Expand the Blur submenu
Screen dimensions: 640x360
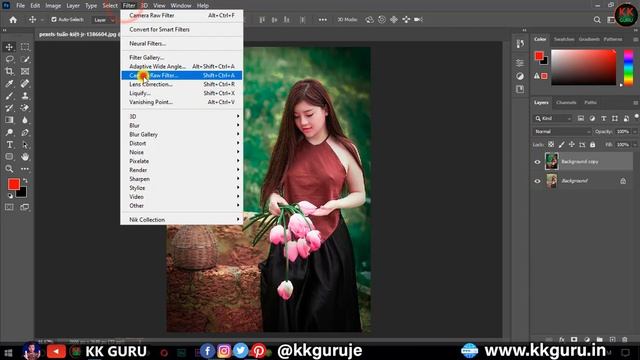182,125
